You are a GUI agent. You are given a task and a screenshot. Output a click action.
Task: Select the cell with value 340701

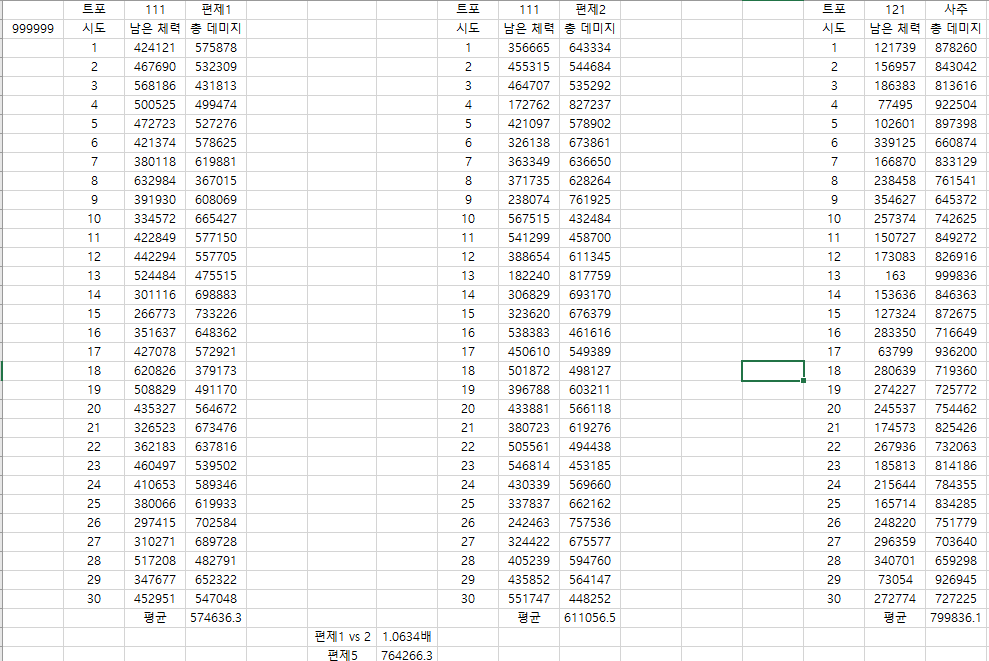(x=894, y=560)
